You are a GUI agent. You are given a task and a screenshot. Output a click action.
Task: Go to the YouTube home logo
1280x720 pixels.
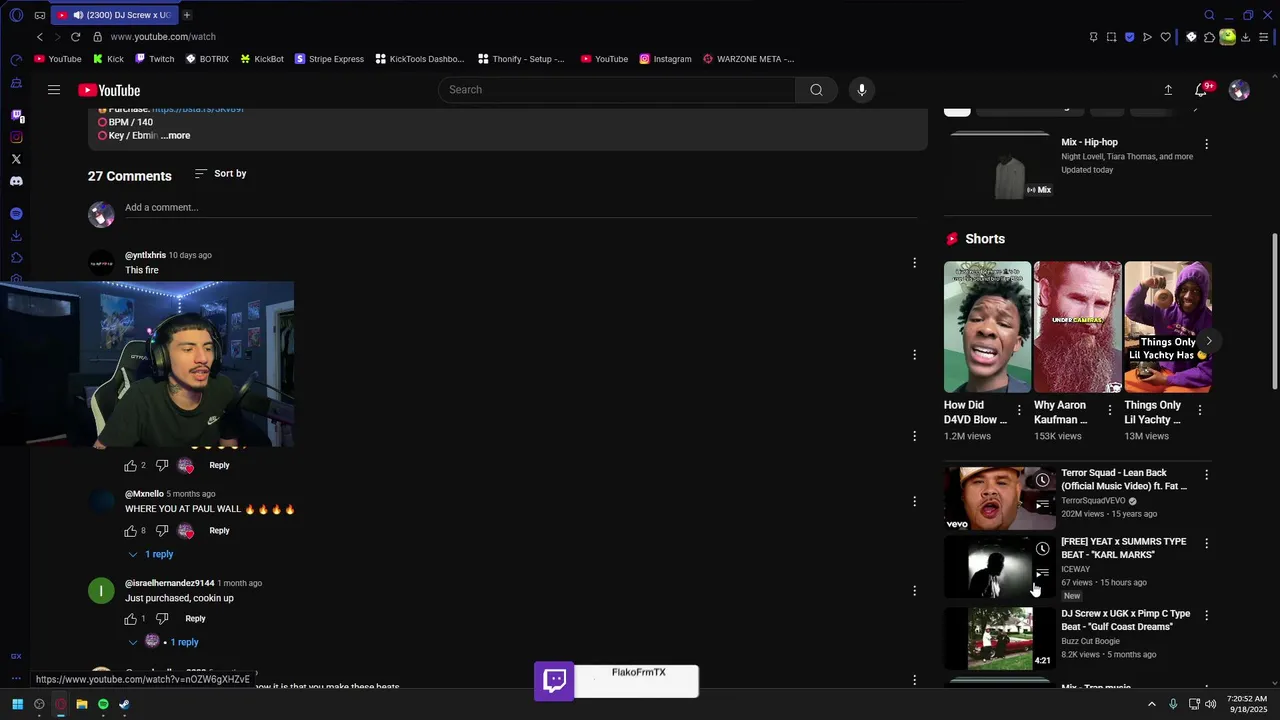tap(109, 90)
